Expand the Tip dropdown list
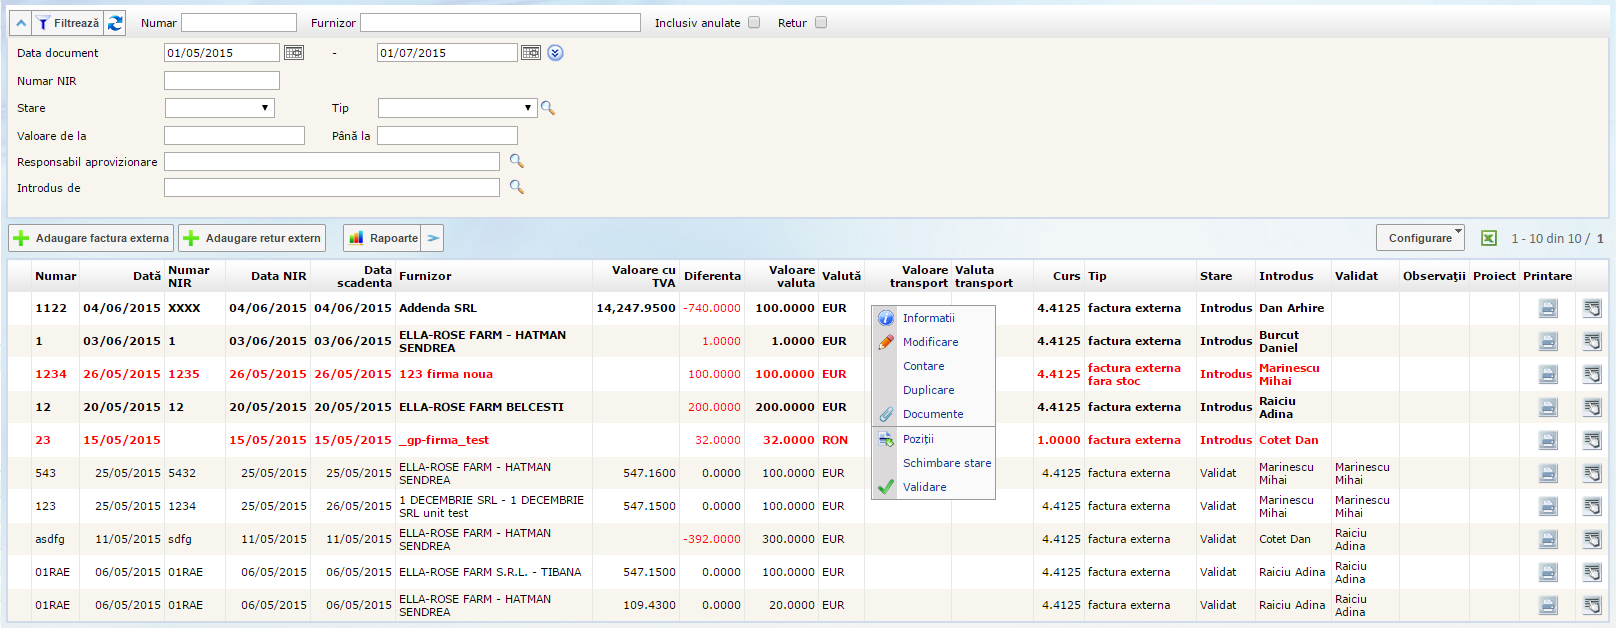Image resolution: width=1616 pixels, height=628 pixels. pos(457,108)
